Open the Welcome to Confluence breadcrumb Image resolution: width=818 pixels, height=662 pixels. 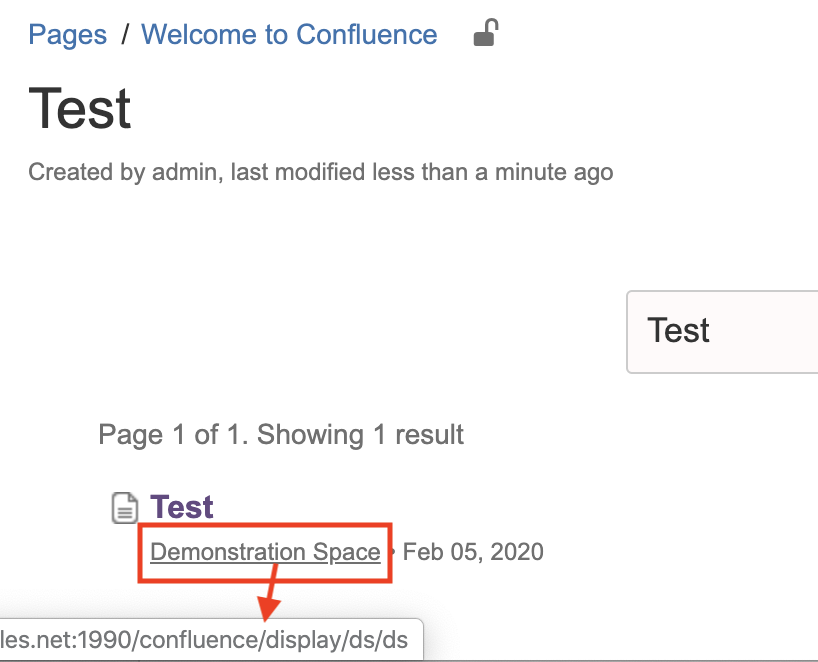coord(289,35)
